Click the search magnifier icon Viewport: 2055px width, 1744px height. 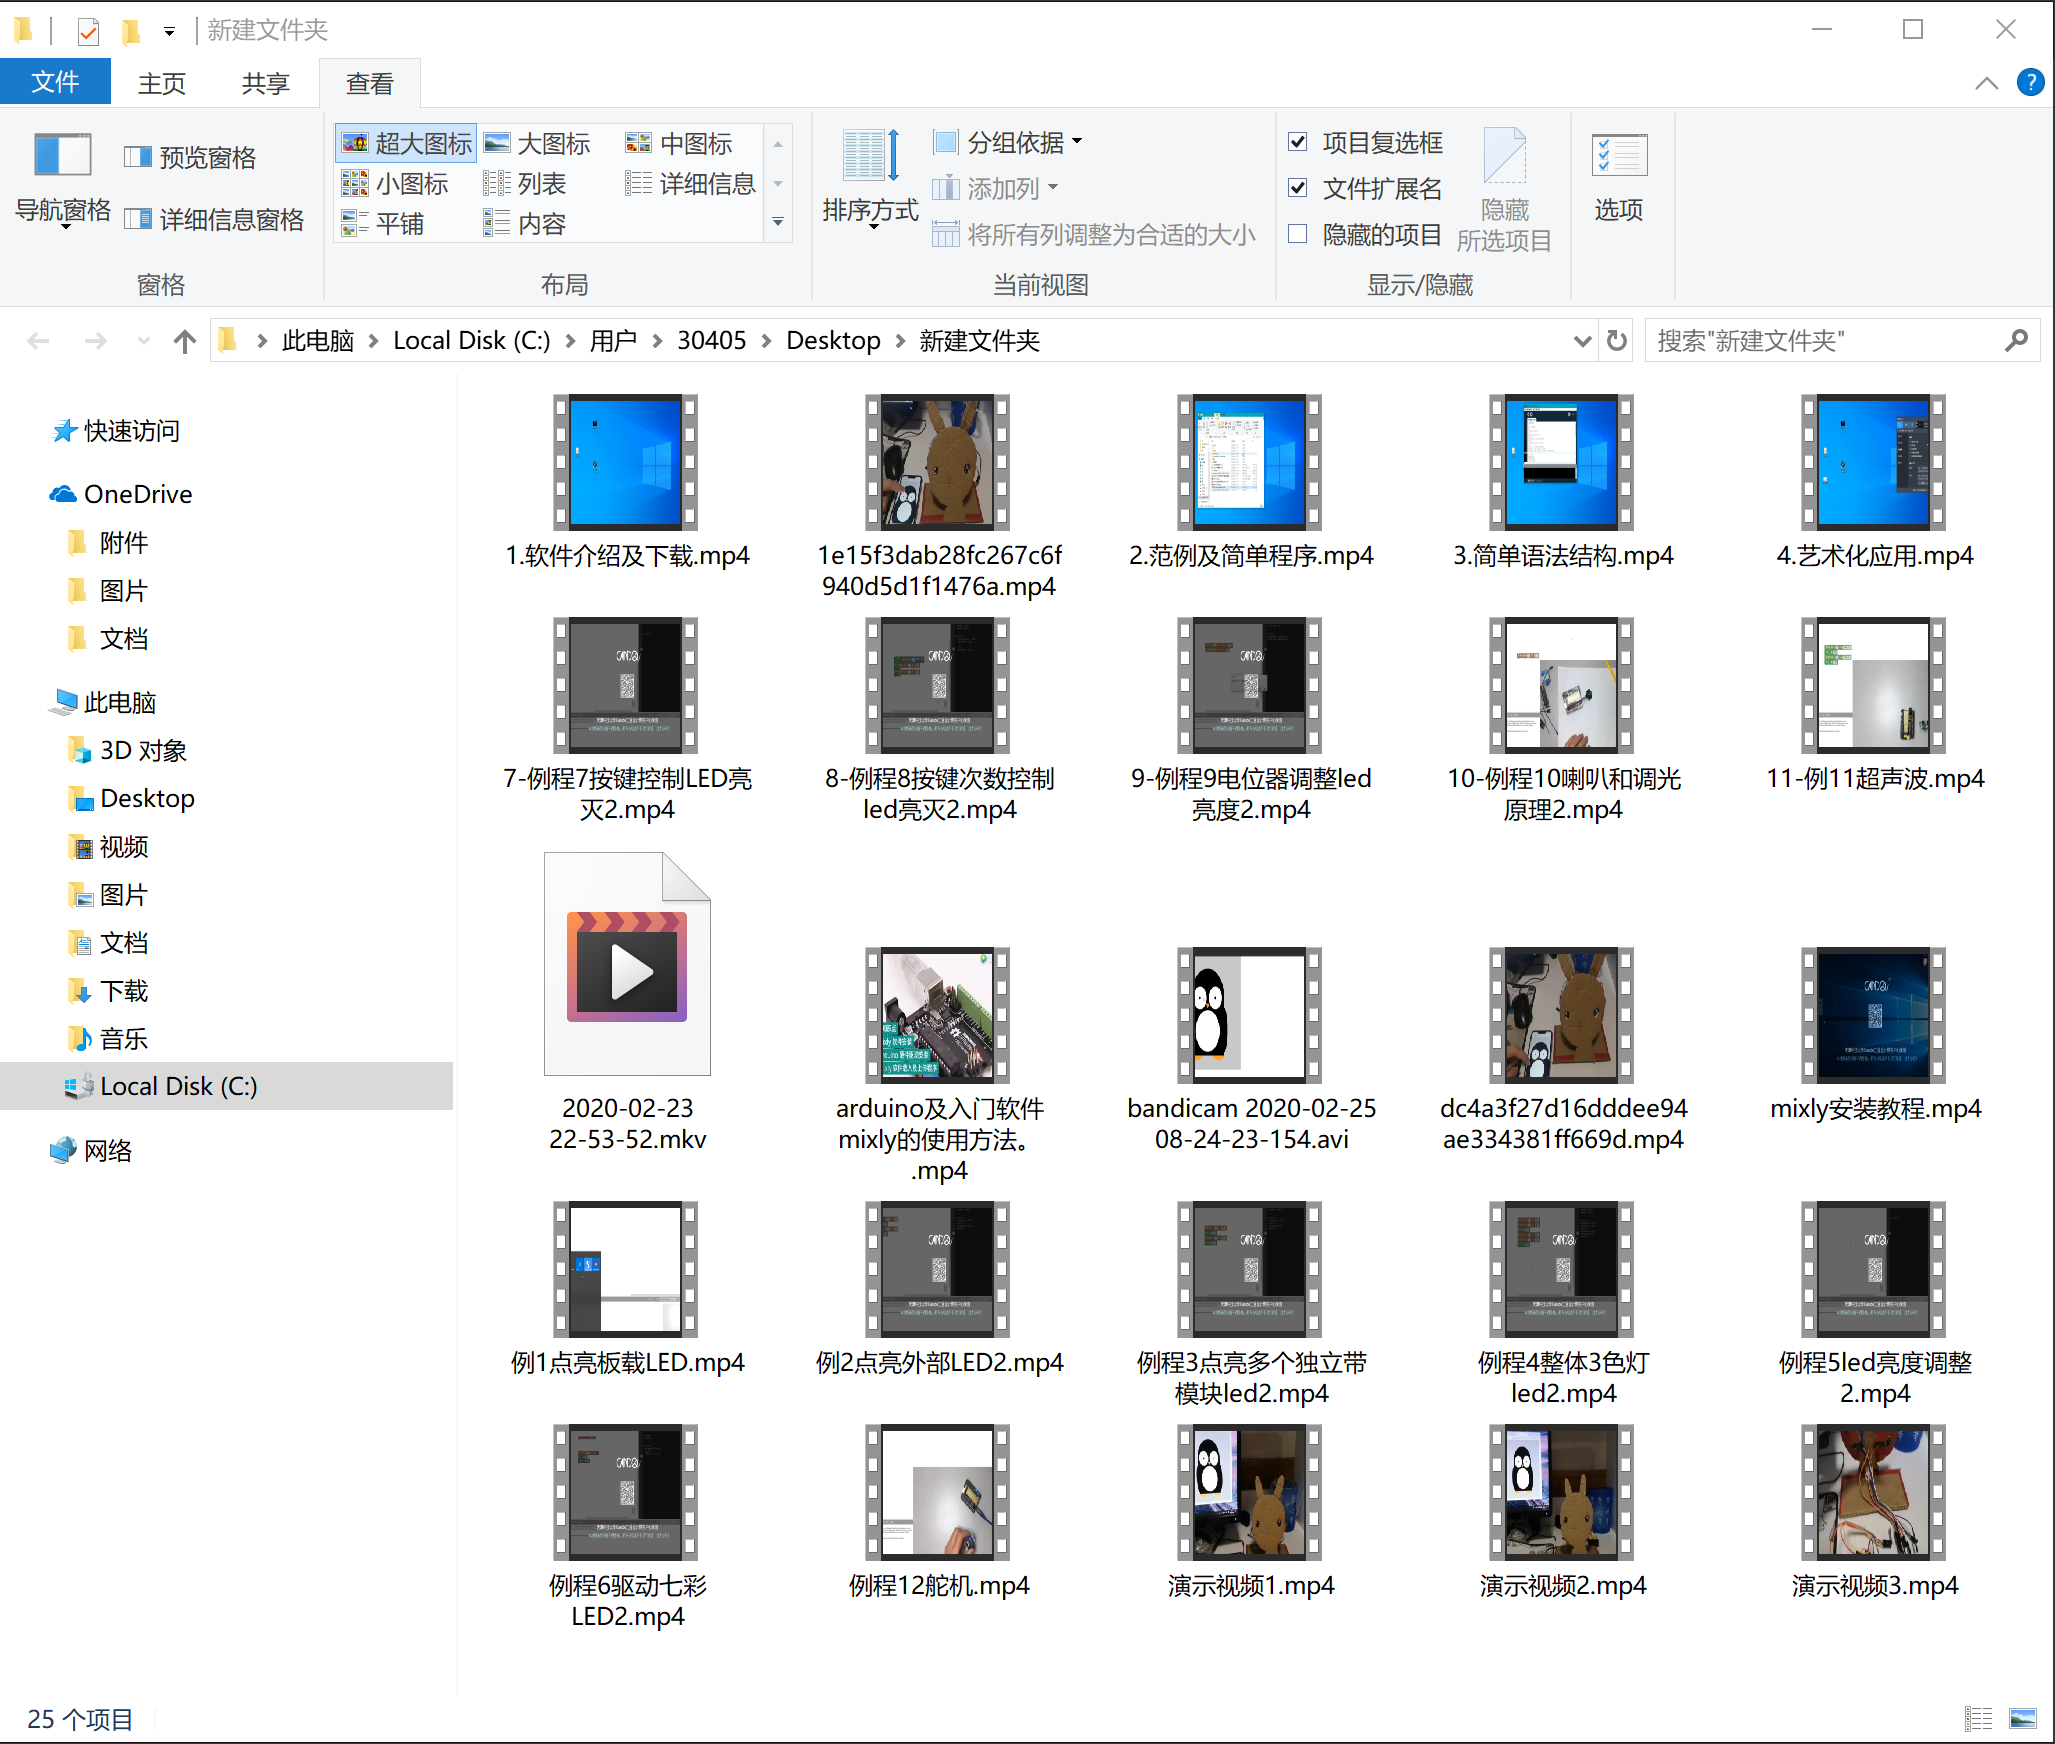pyautogui.click(x=2016, y=341)
